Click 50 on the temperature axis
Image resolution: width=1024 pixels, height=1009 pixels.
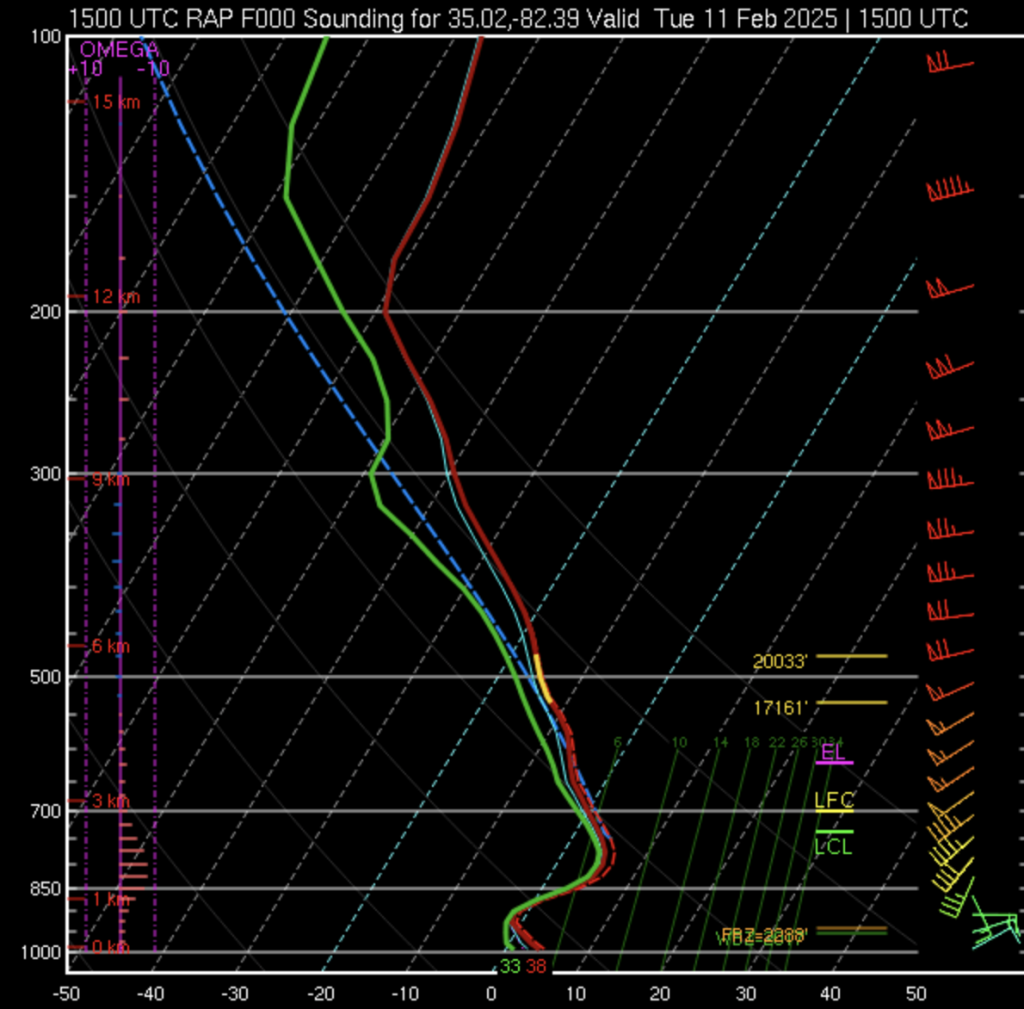916,994
